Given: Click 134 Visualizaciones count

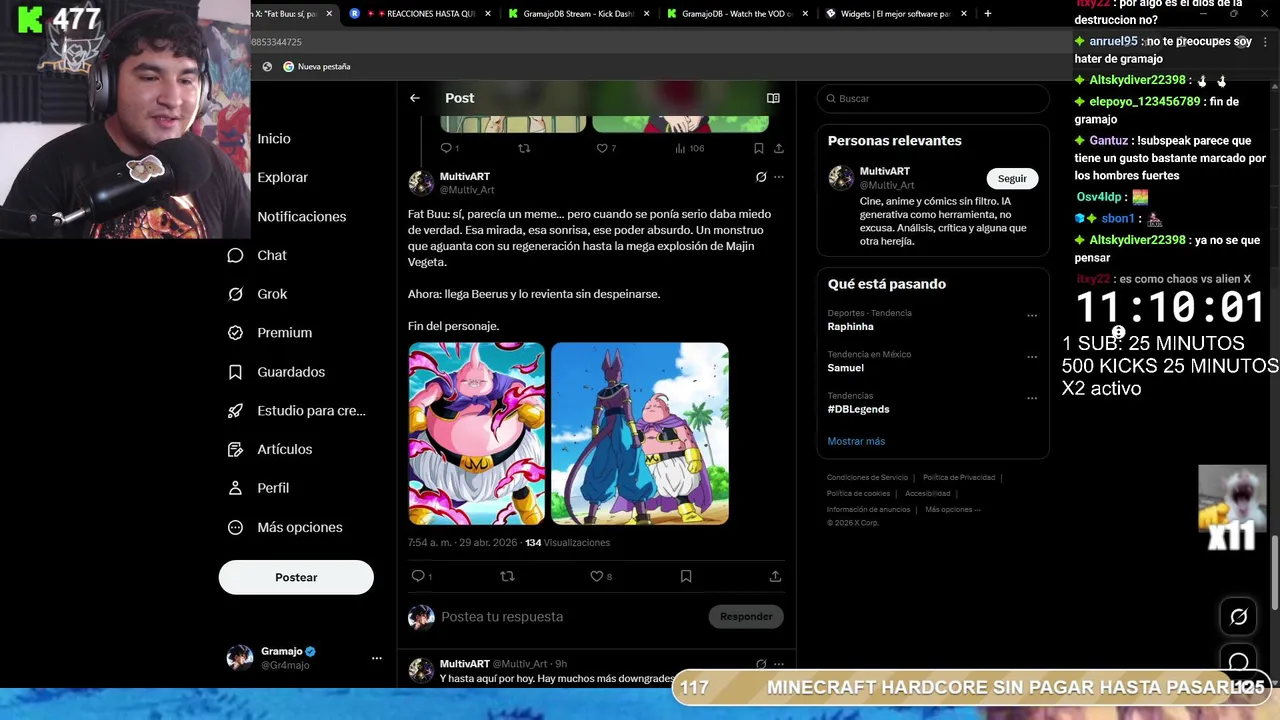Looking at the screenshot, I should [x=567, y=543].
